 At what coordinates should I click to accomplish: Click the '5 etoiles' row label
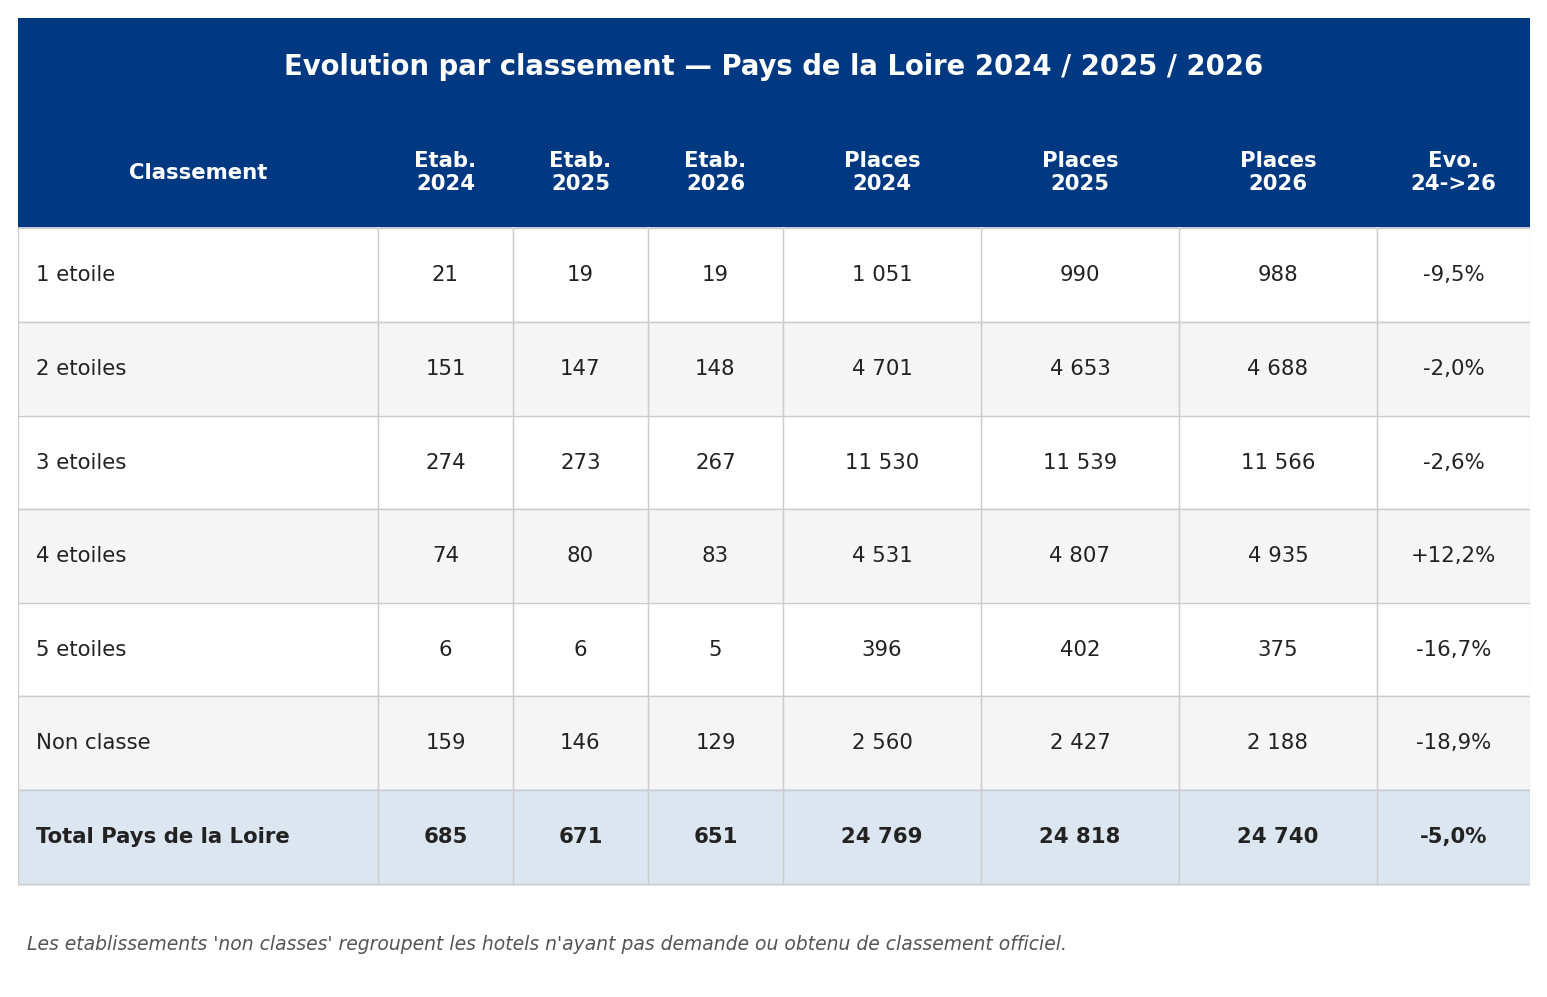tap(81, 650)
